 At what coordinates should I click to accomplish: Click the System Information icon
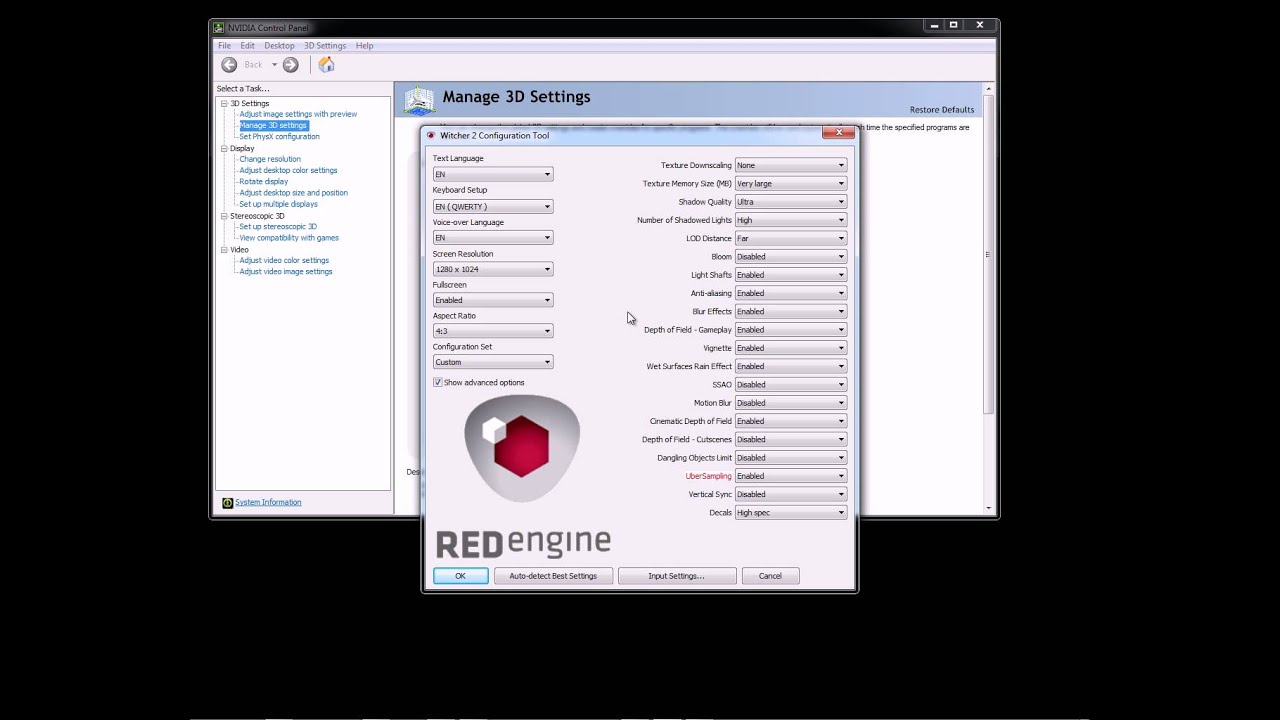point(227,503)
